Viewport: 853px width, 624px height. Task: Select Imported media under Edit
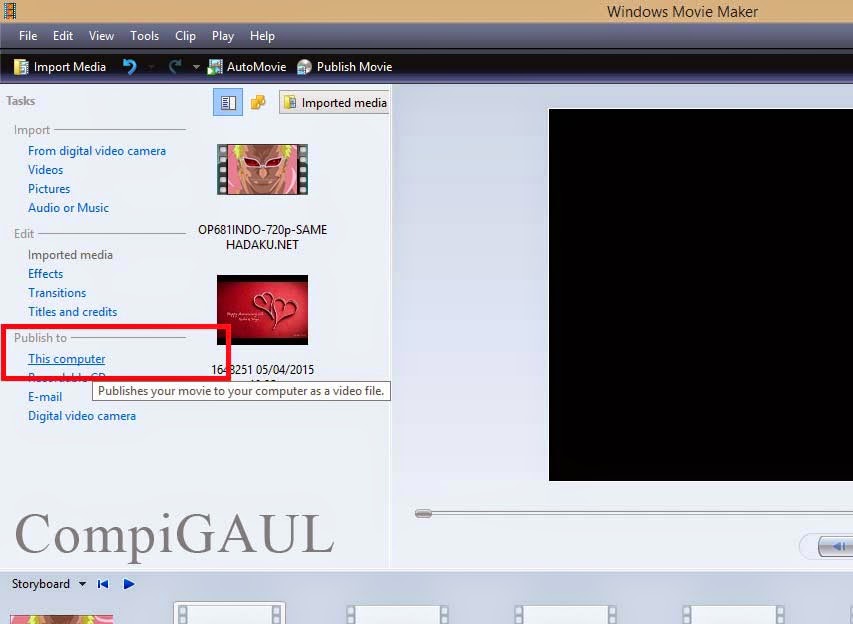coord(70,255)
